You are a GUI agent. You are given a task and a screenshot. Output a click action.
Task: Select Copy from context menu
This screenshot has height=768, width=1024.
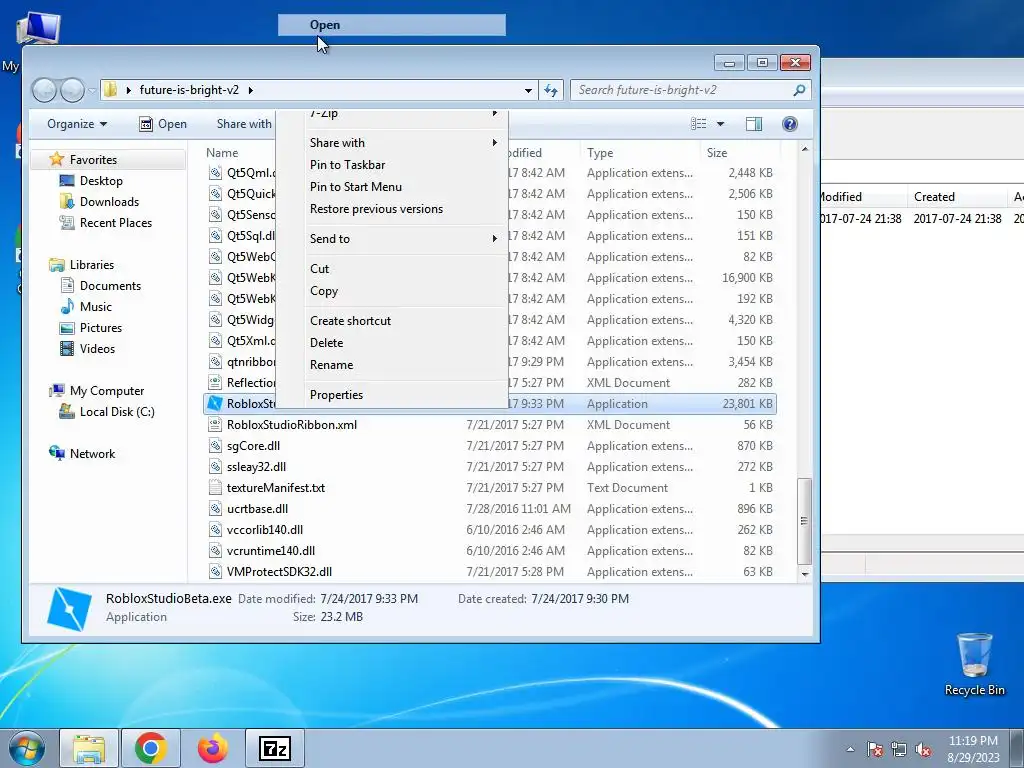tap(405, 291)
